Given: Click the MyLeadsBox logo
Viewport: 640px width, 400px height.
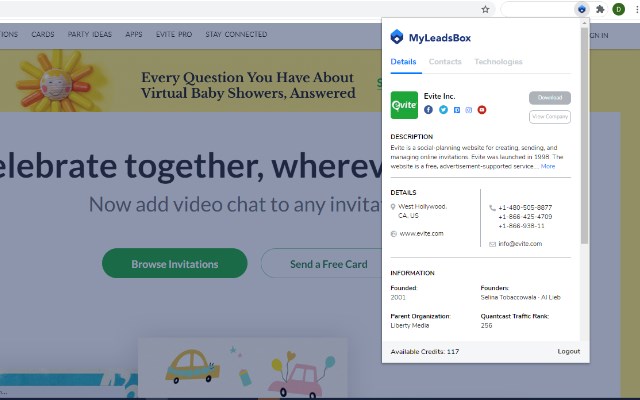Looking at the screenshot, I should tap(430, 37).
